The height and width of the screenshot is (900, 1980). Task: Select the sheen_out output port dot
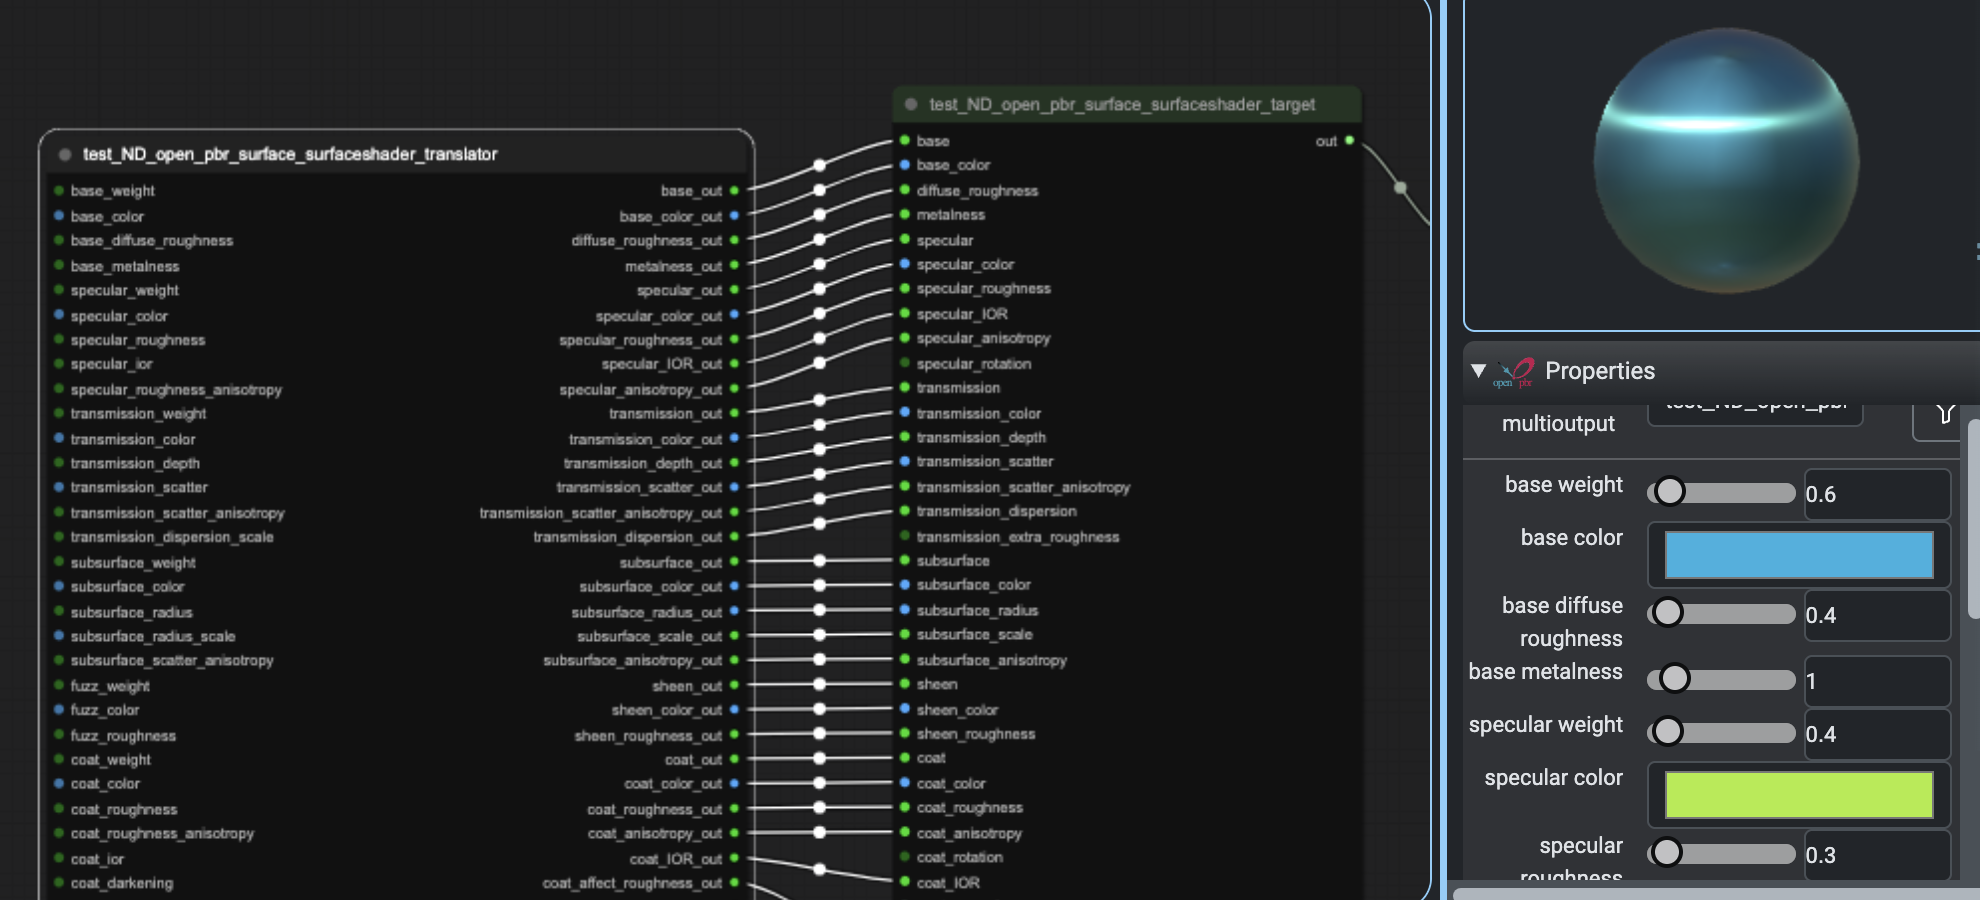pyautogui.click(x=735, y=686)
